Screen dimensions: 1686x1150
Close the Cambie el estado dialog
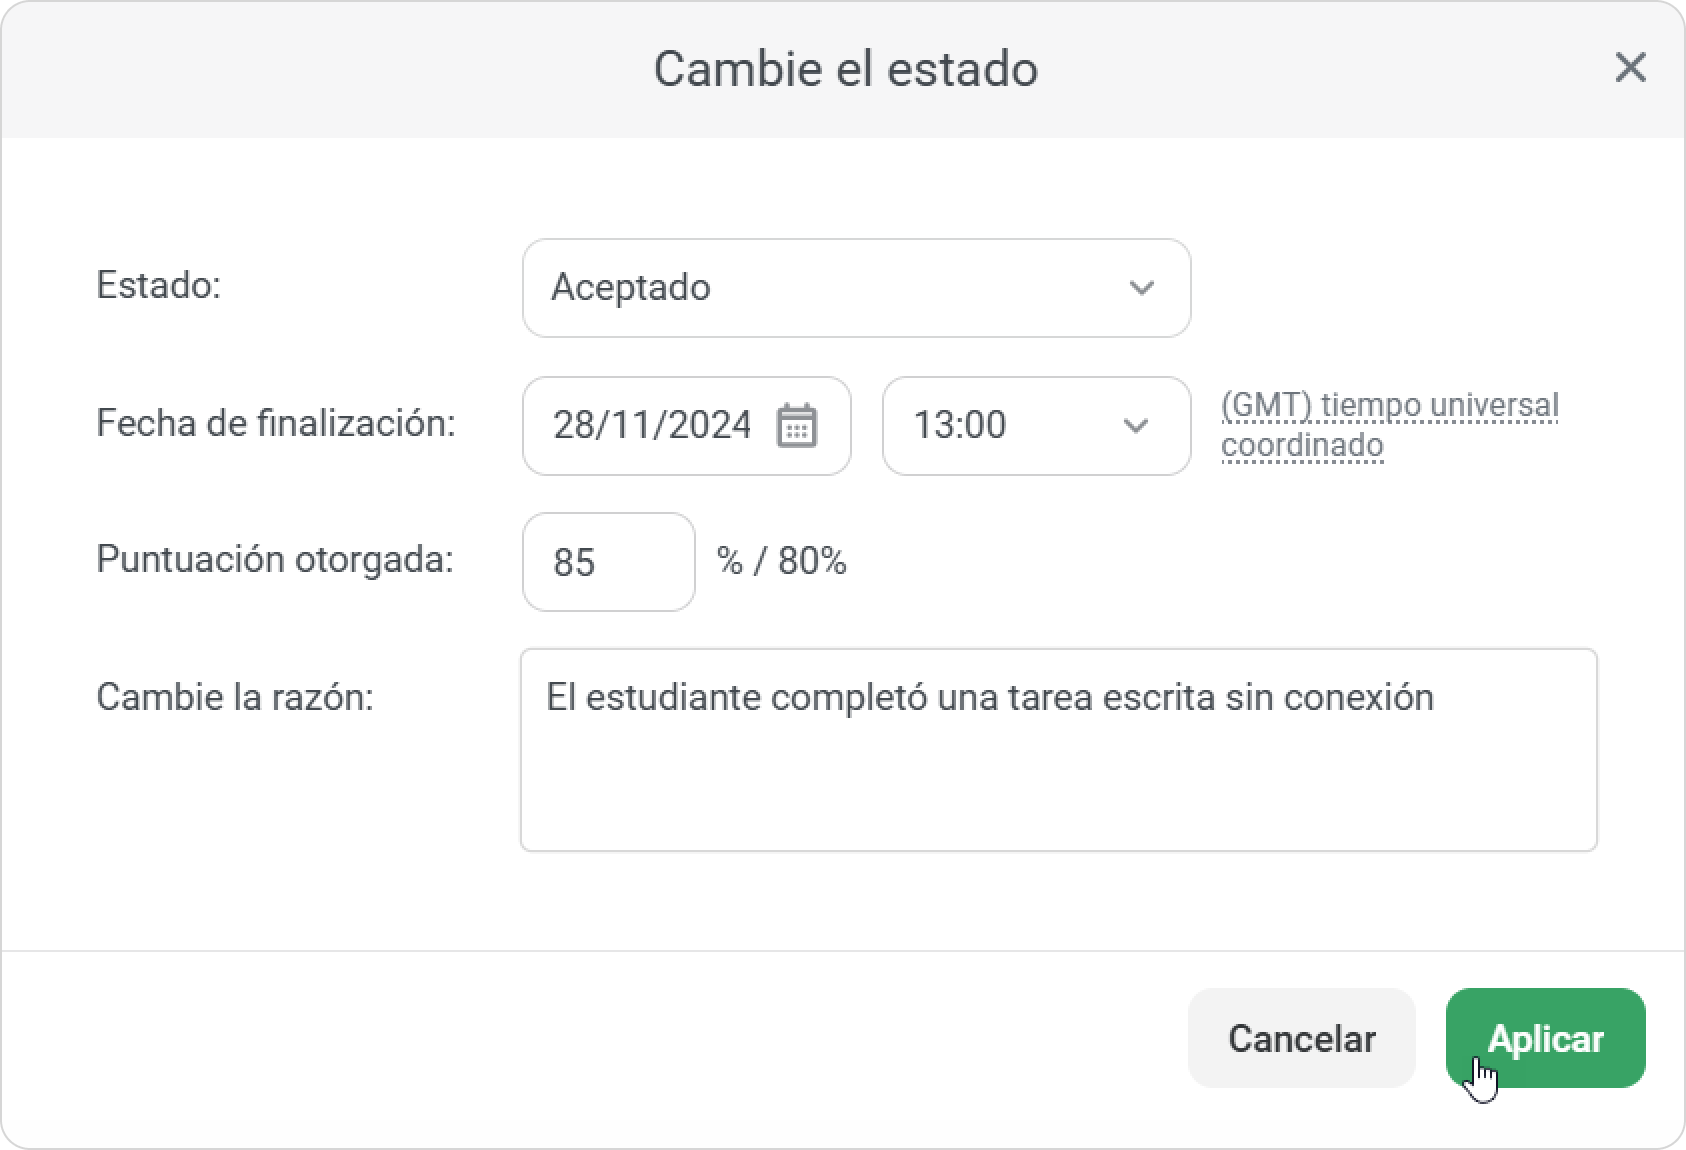click(1630, 68)
